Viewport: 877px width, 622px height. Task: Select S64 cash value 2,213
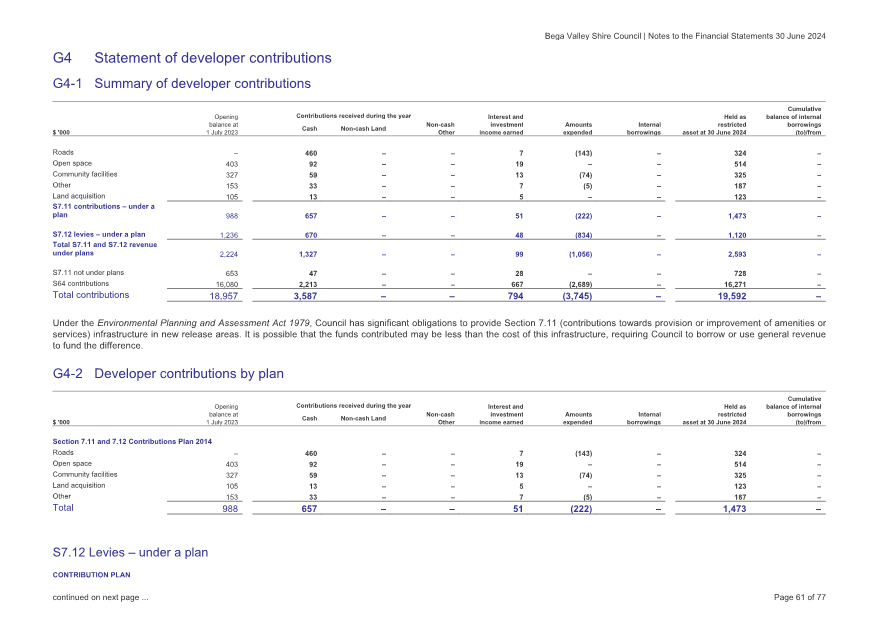pyautogui.click(x=308, y=284)
